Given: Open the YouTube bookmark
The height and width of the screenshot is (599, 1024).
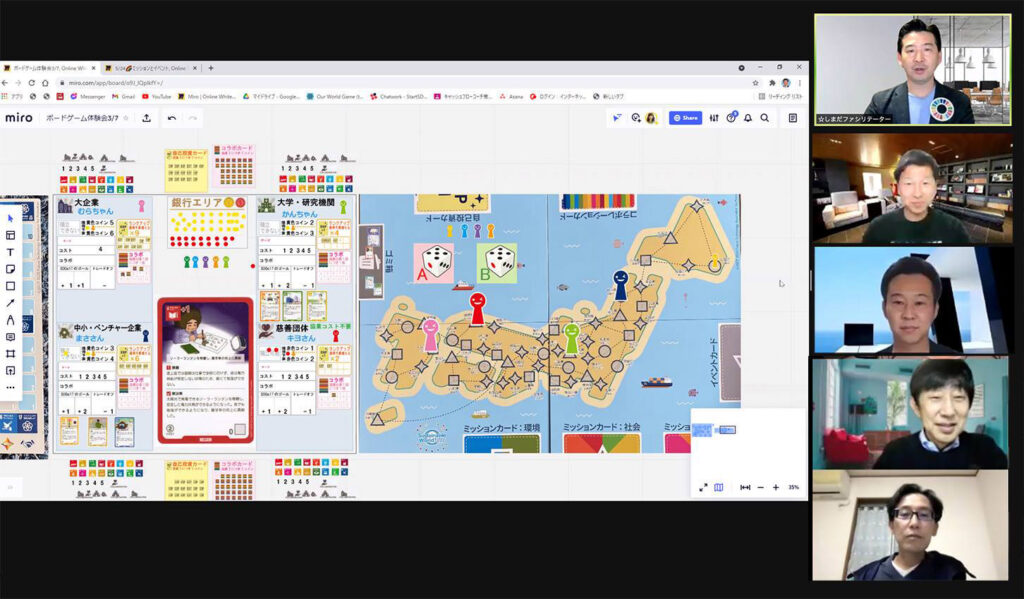Looking at the screenshot, I should [x=157, y=96].
